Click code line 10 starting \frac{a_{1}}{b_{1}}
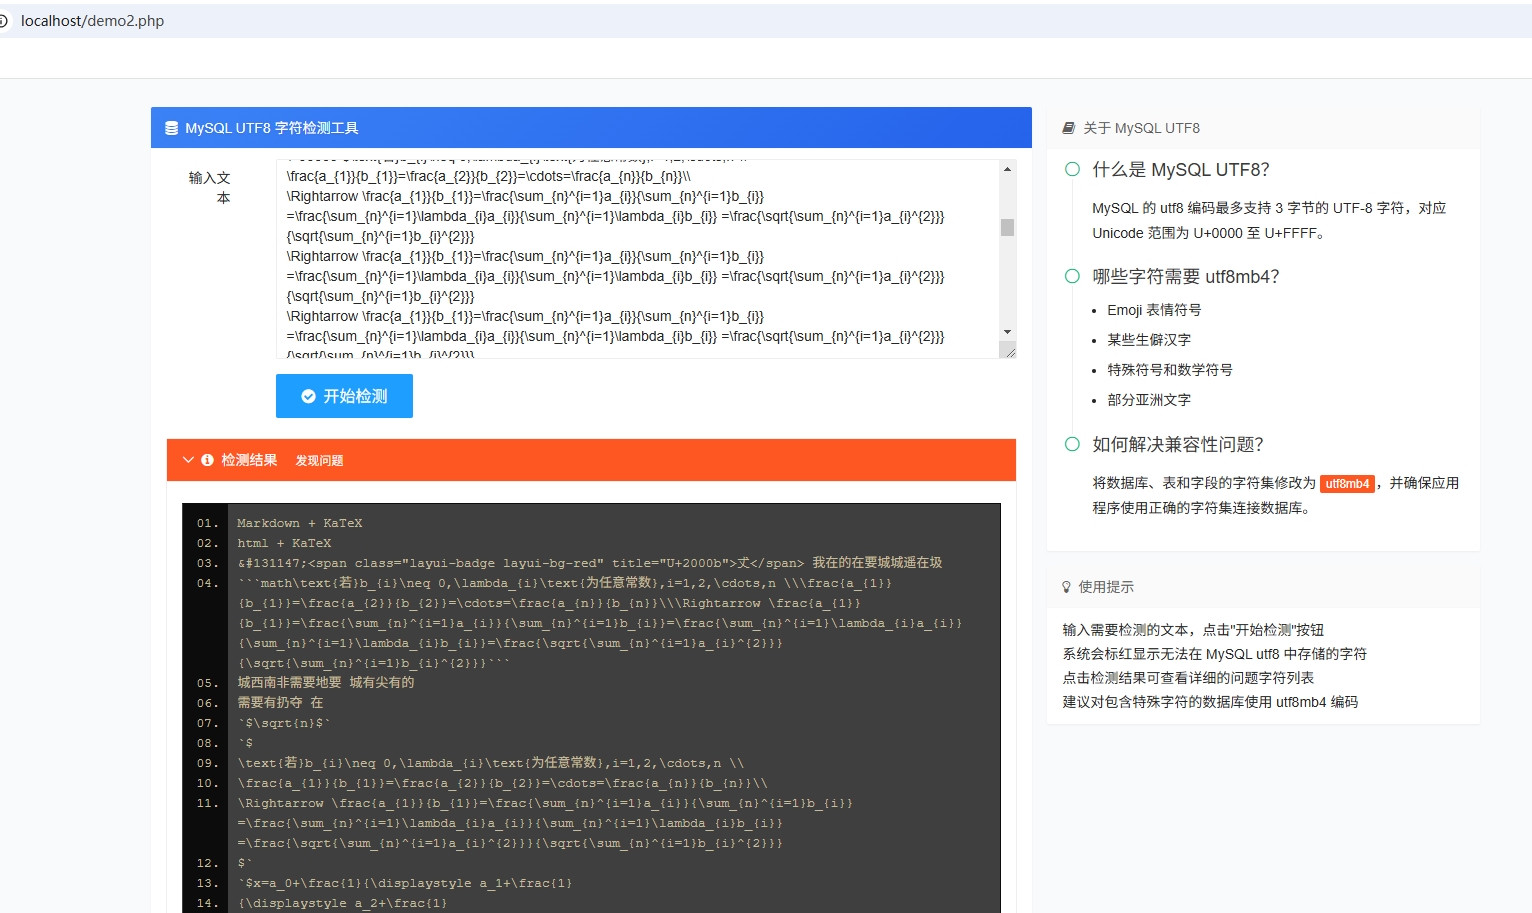The image size is (1532, 913). (502, 783)
